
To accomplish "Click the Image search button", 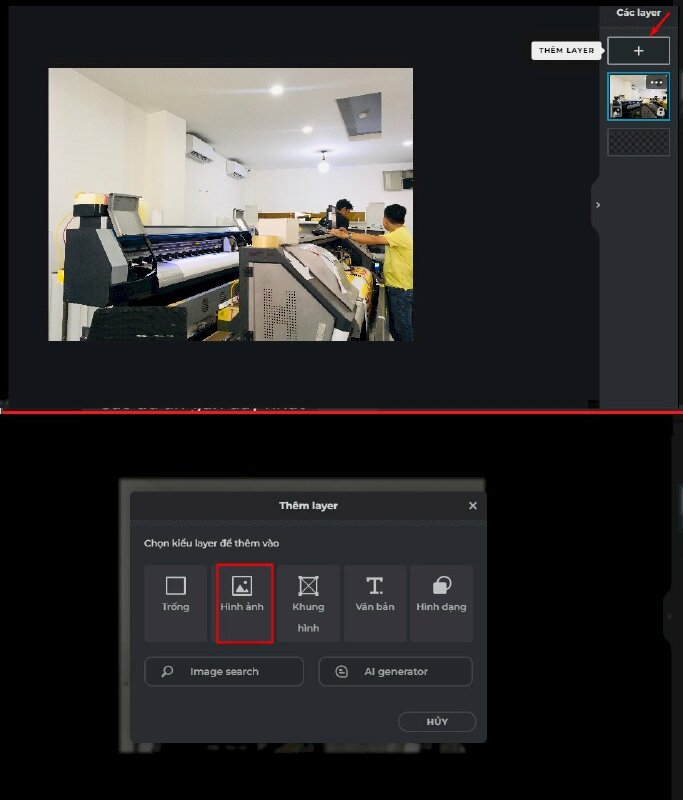I will (224, 672).
